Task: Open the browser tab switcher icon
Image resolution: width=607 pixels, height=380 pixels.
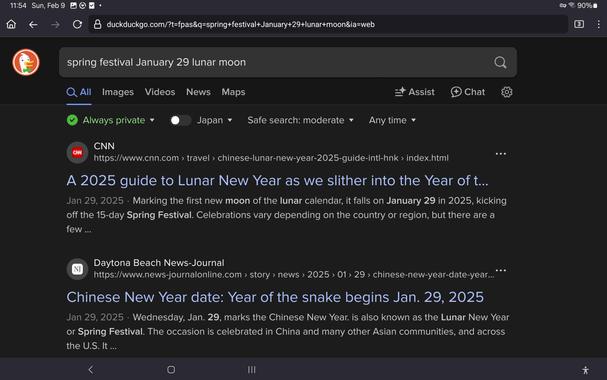Action: point(579,24)
